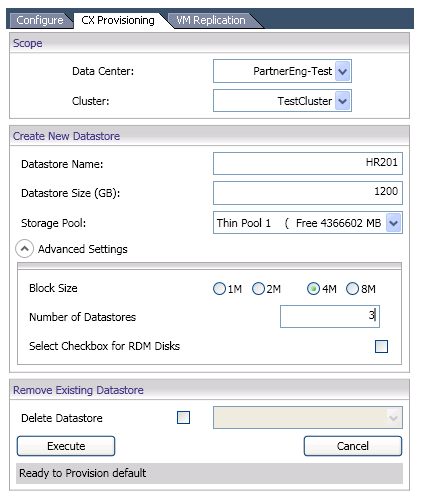Select the 4M block size option
421x499 pixels.
[313, 289]
